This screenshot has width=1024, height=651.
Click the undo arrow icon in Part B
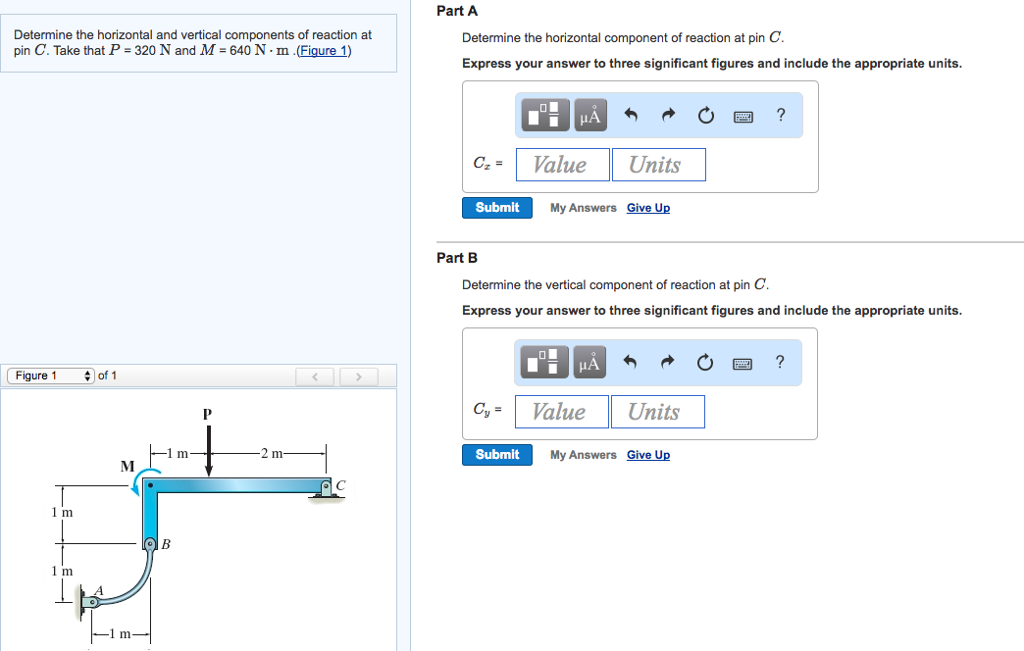[x=631, y=362]
